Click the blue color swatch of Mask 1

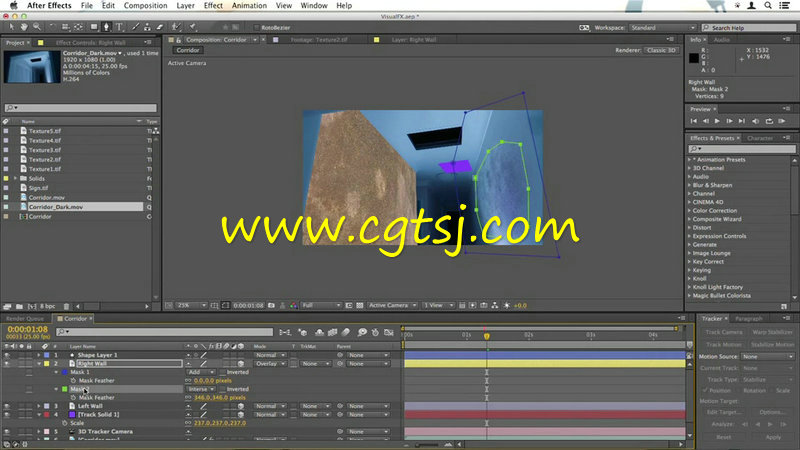[x=65, y=372]
